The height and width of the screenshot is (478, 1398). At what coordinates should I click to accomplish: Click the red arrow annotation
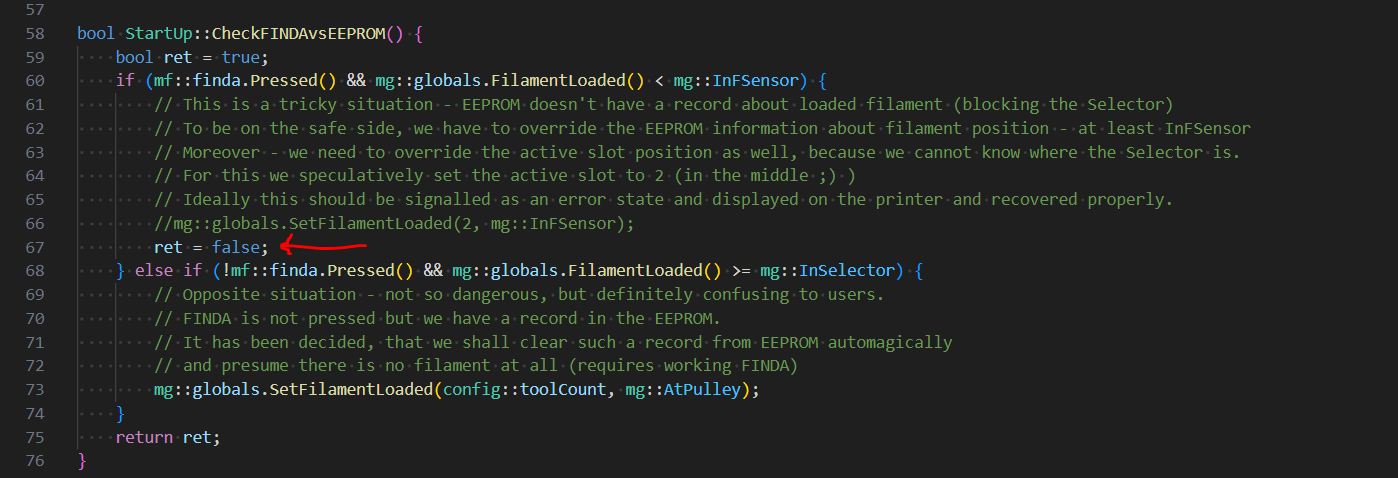click(323, 245)
